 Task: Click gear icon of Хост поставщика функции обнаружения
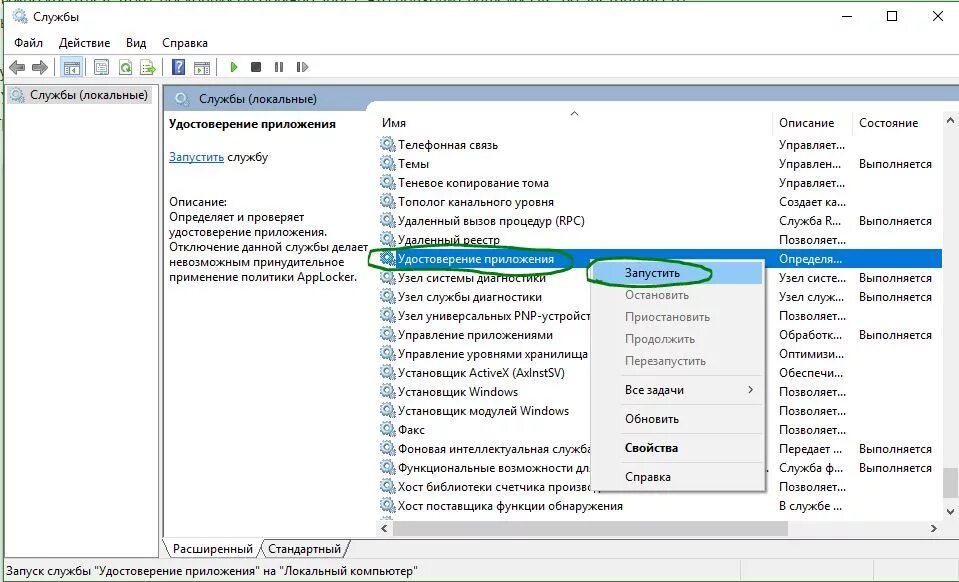387,506
